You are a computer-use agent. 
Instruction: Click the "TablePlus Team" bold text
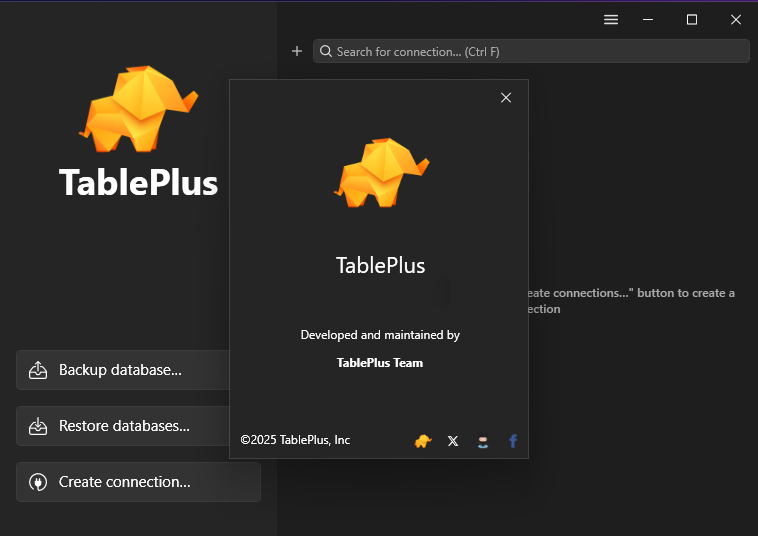click(x=379, y=363)
